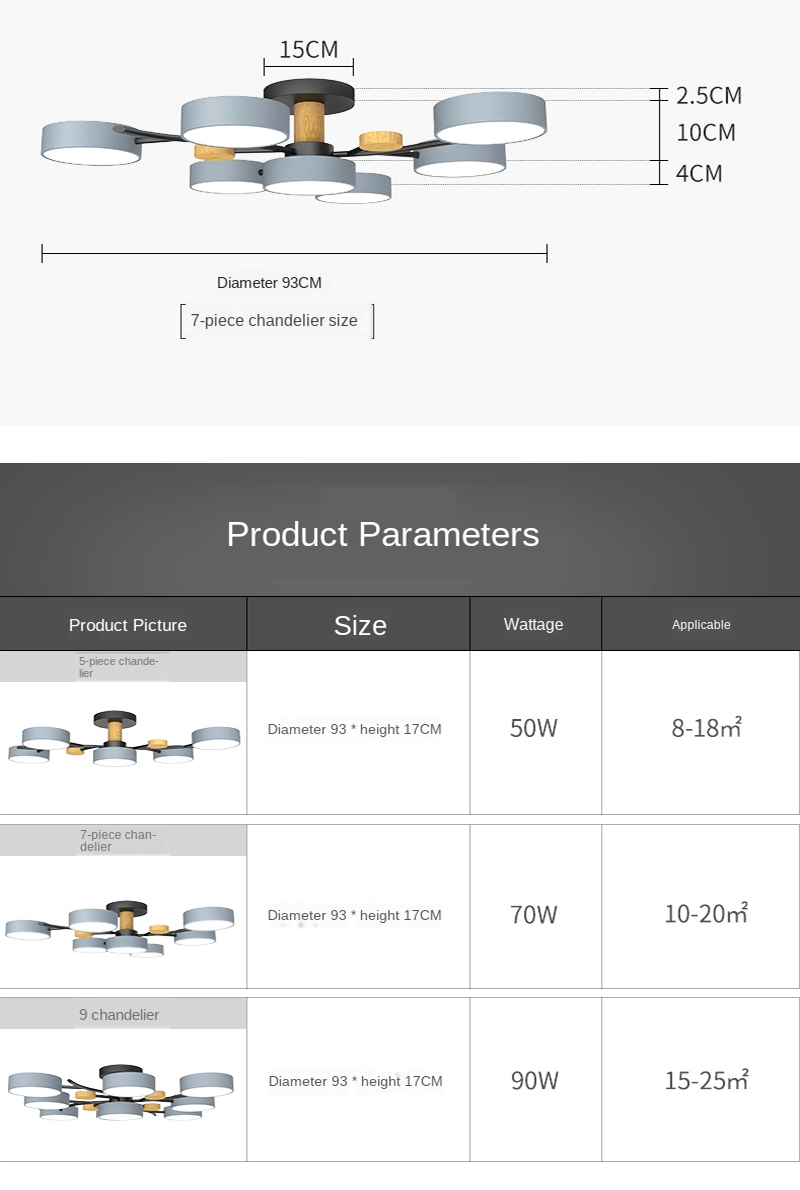
Task: Click the 15-25m² applicable area cell
Action: tap(706, 1080)
